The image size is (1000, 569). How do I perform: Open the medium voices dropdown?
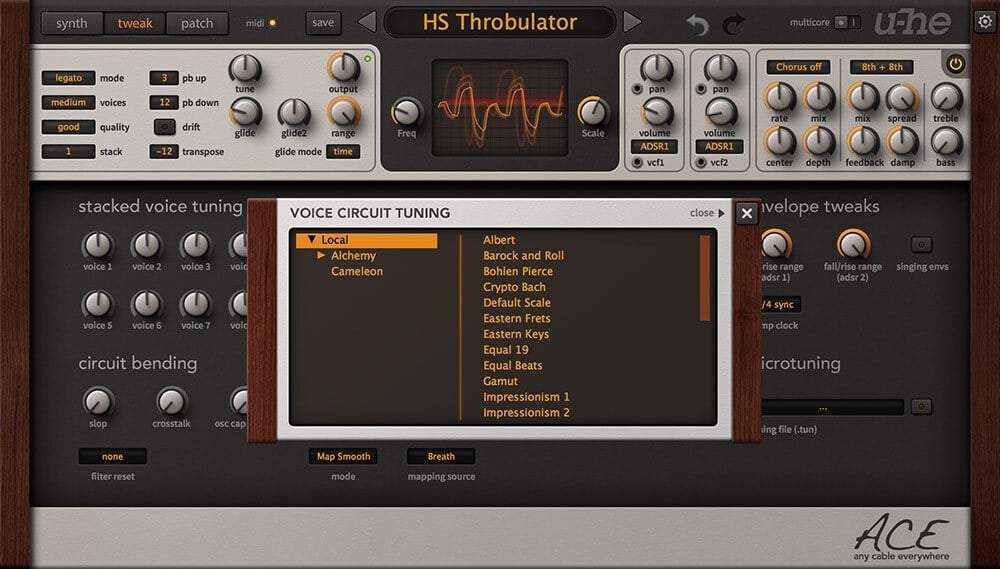click(x=68, y=102)
